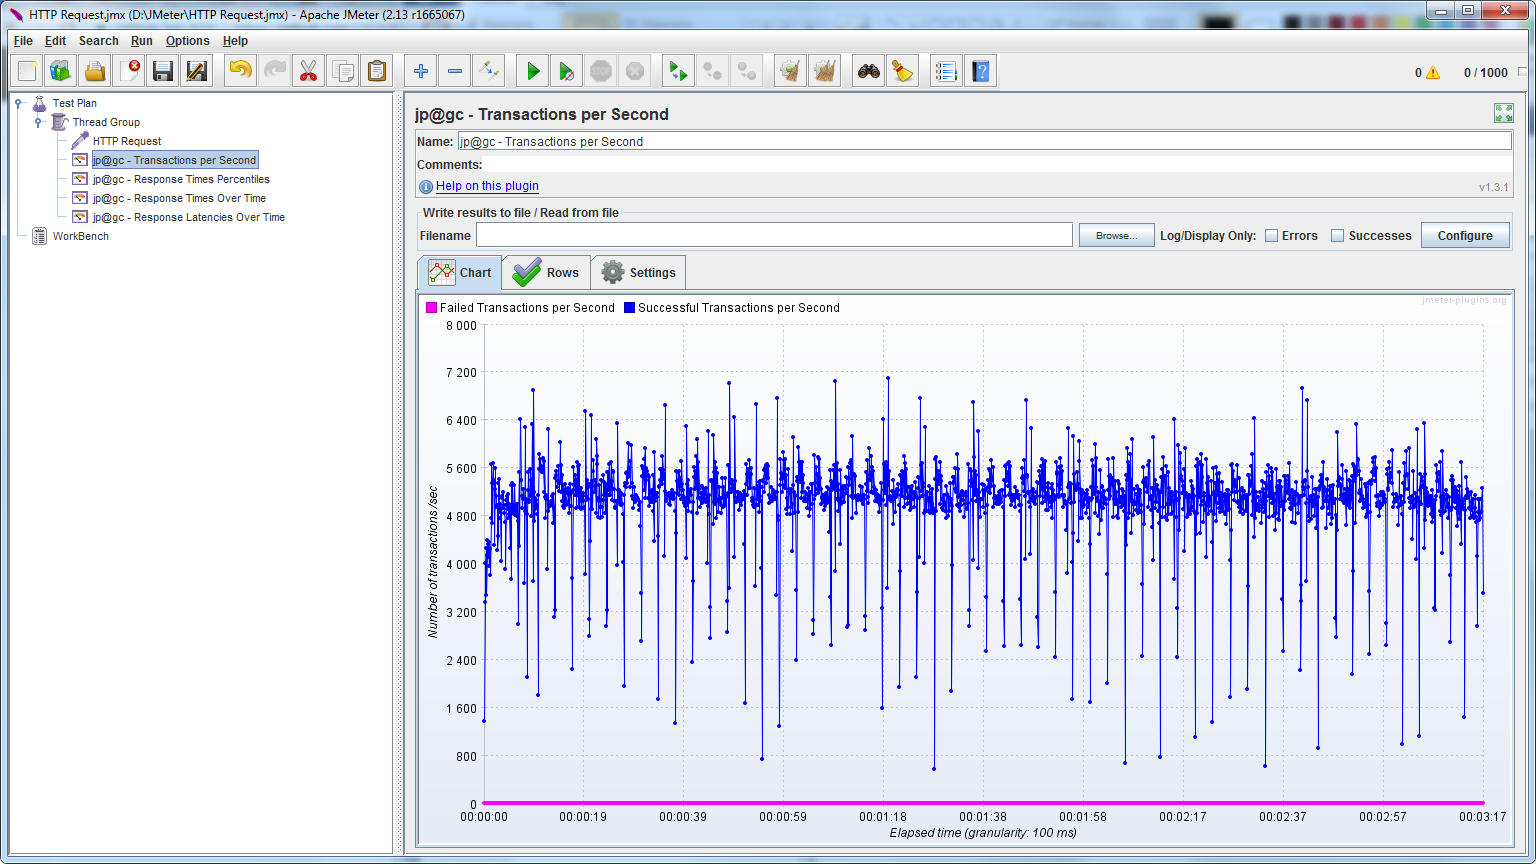Click into the Comments field
Screen dimensions: 1536x864
pos(998,164)
